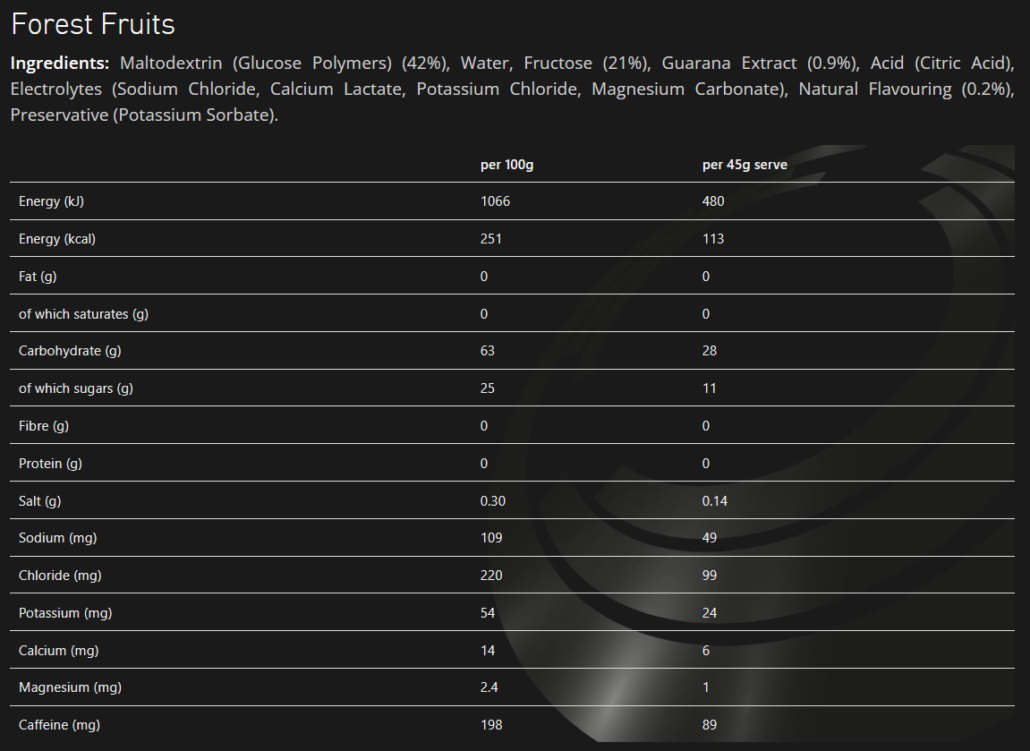This screenshot has width=1030, height=751.
Task: Click the bold Ingredients label
Action: [x=59, y=63]
